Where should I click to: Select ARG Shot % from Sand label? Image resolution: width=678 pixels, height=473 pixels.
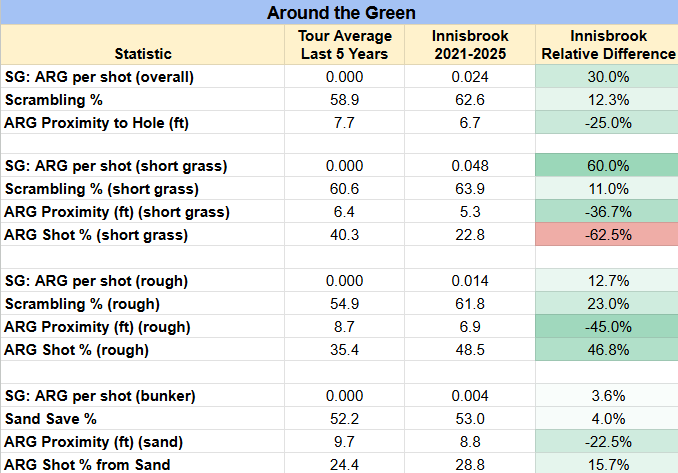pos(87,465)
